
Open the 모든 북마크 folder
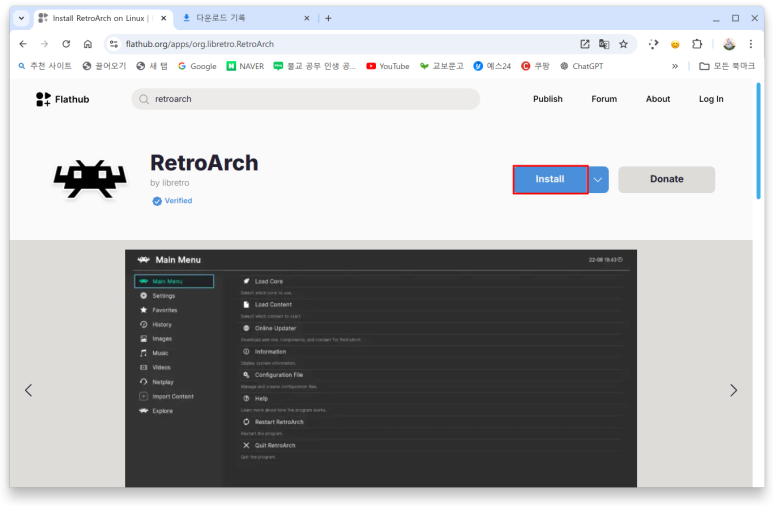point(727,66)
